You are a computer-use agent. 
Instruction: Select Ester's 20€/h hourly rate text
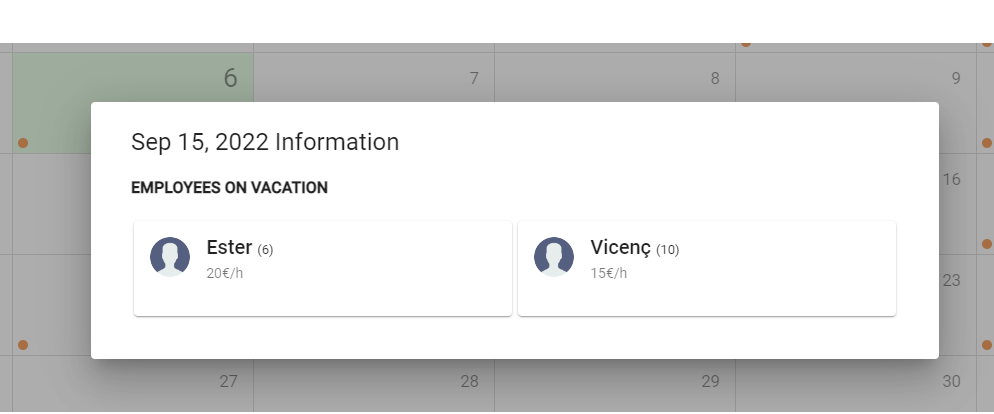(224, 273)
